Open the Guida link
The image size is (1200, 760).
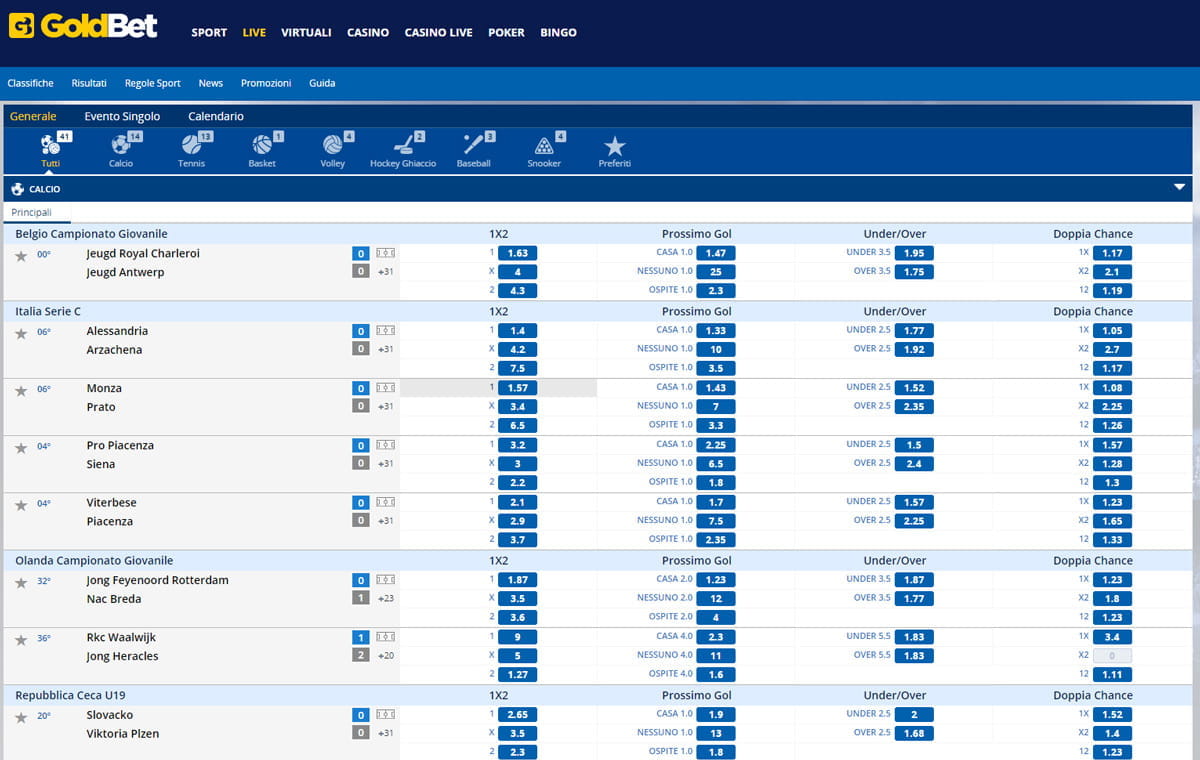[x=322, y=83]
